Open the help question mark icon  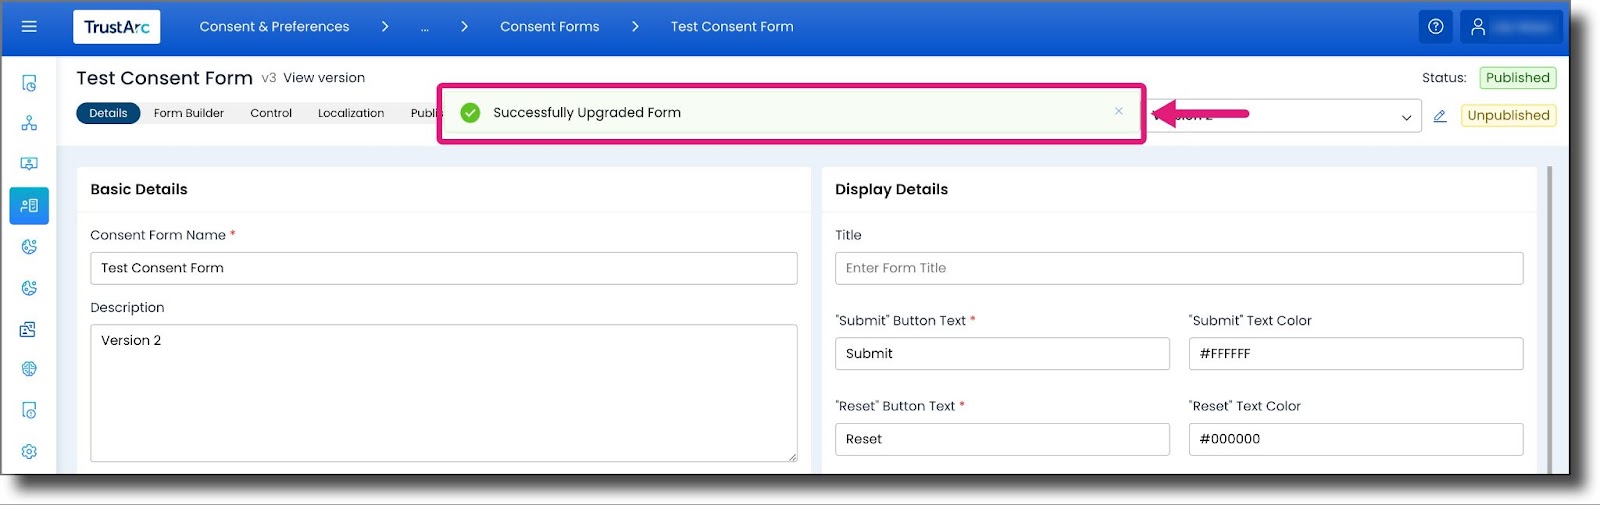(x=1435, y=27)
